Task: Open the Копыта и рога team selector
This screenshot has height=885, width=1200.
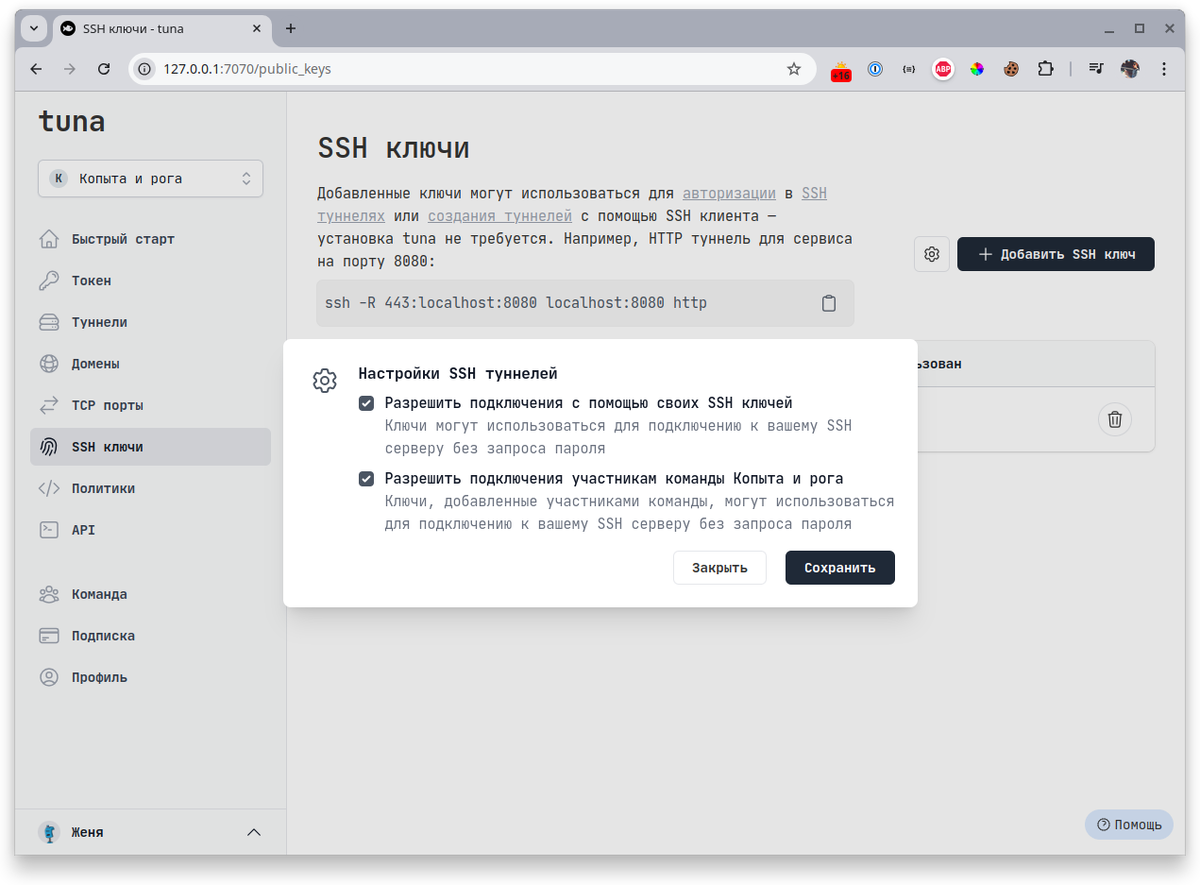Action: (x=150, y=178)
